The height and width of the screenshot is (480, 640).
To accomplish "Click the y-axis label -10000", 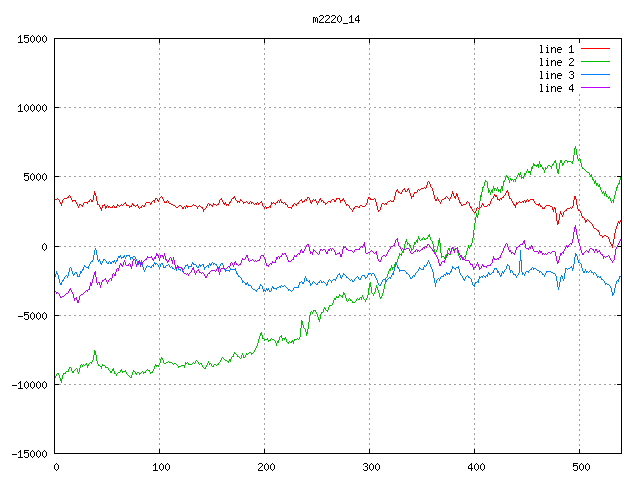I will (x=29, y=385).
